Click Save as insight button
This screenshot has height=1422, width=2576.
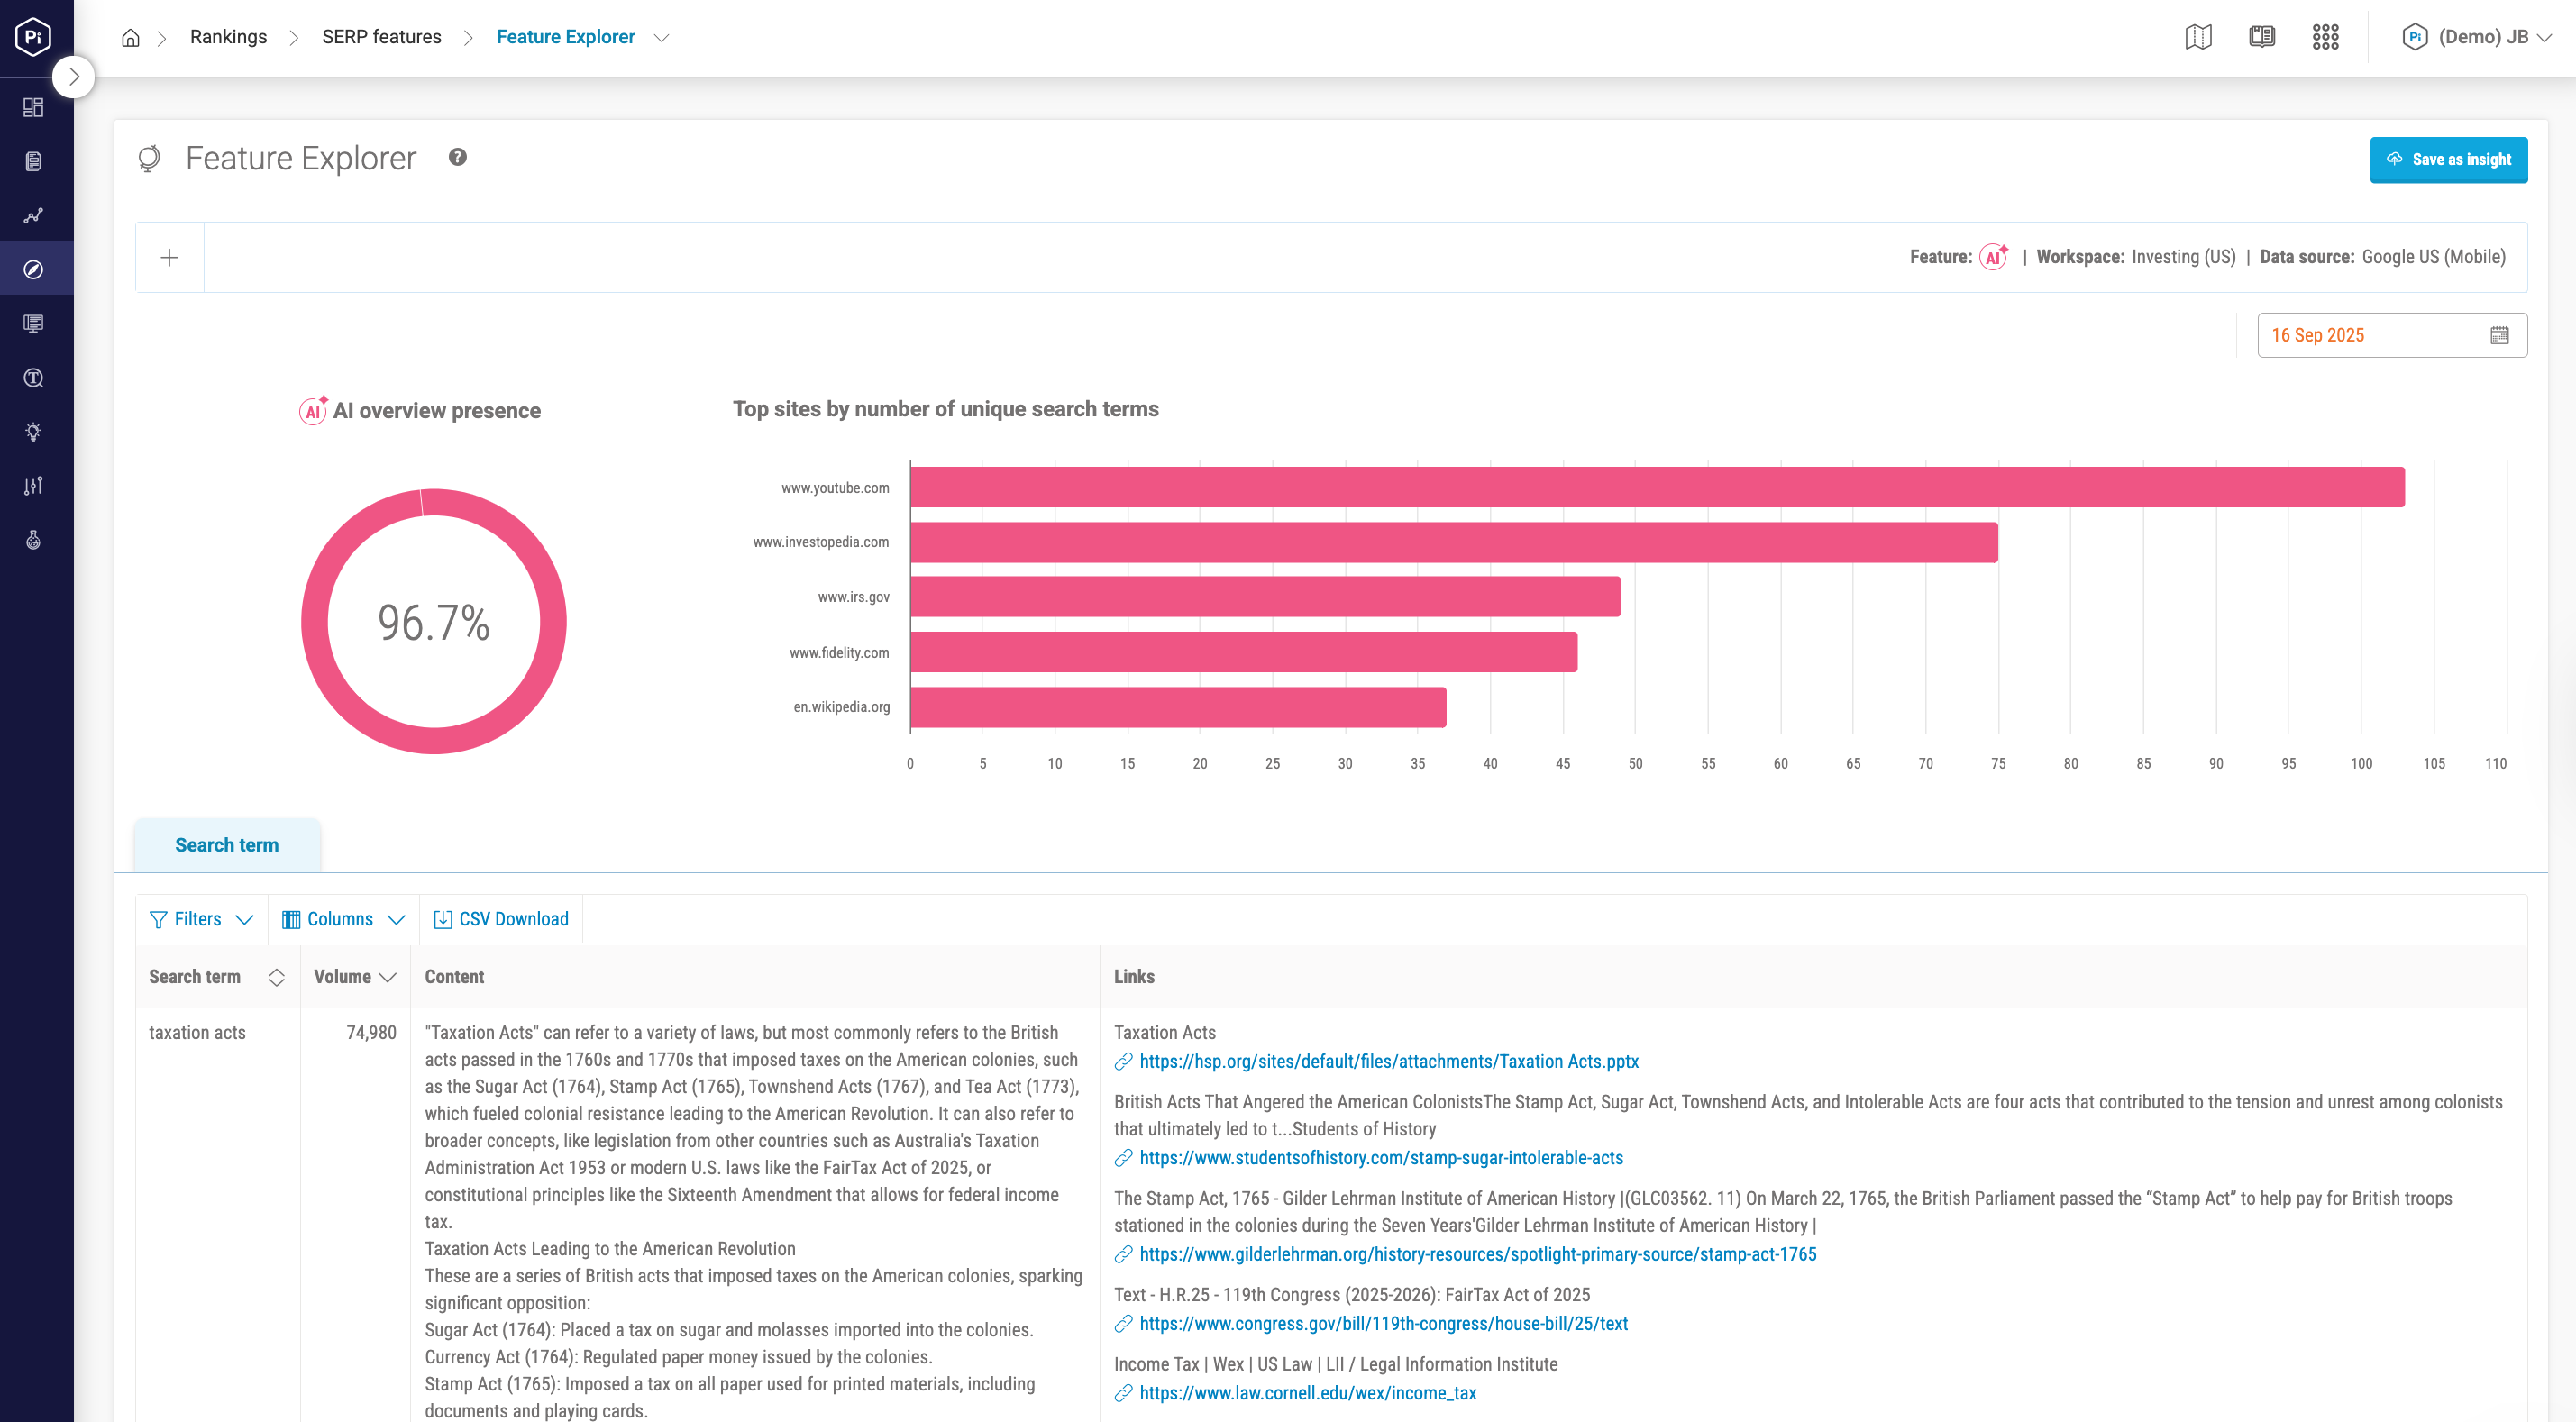click(x=2448, y=160)
